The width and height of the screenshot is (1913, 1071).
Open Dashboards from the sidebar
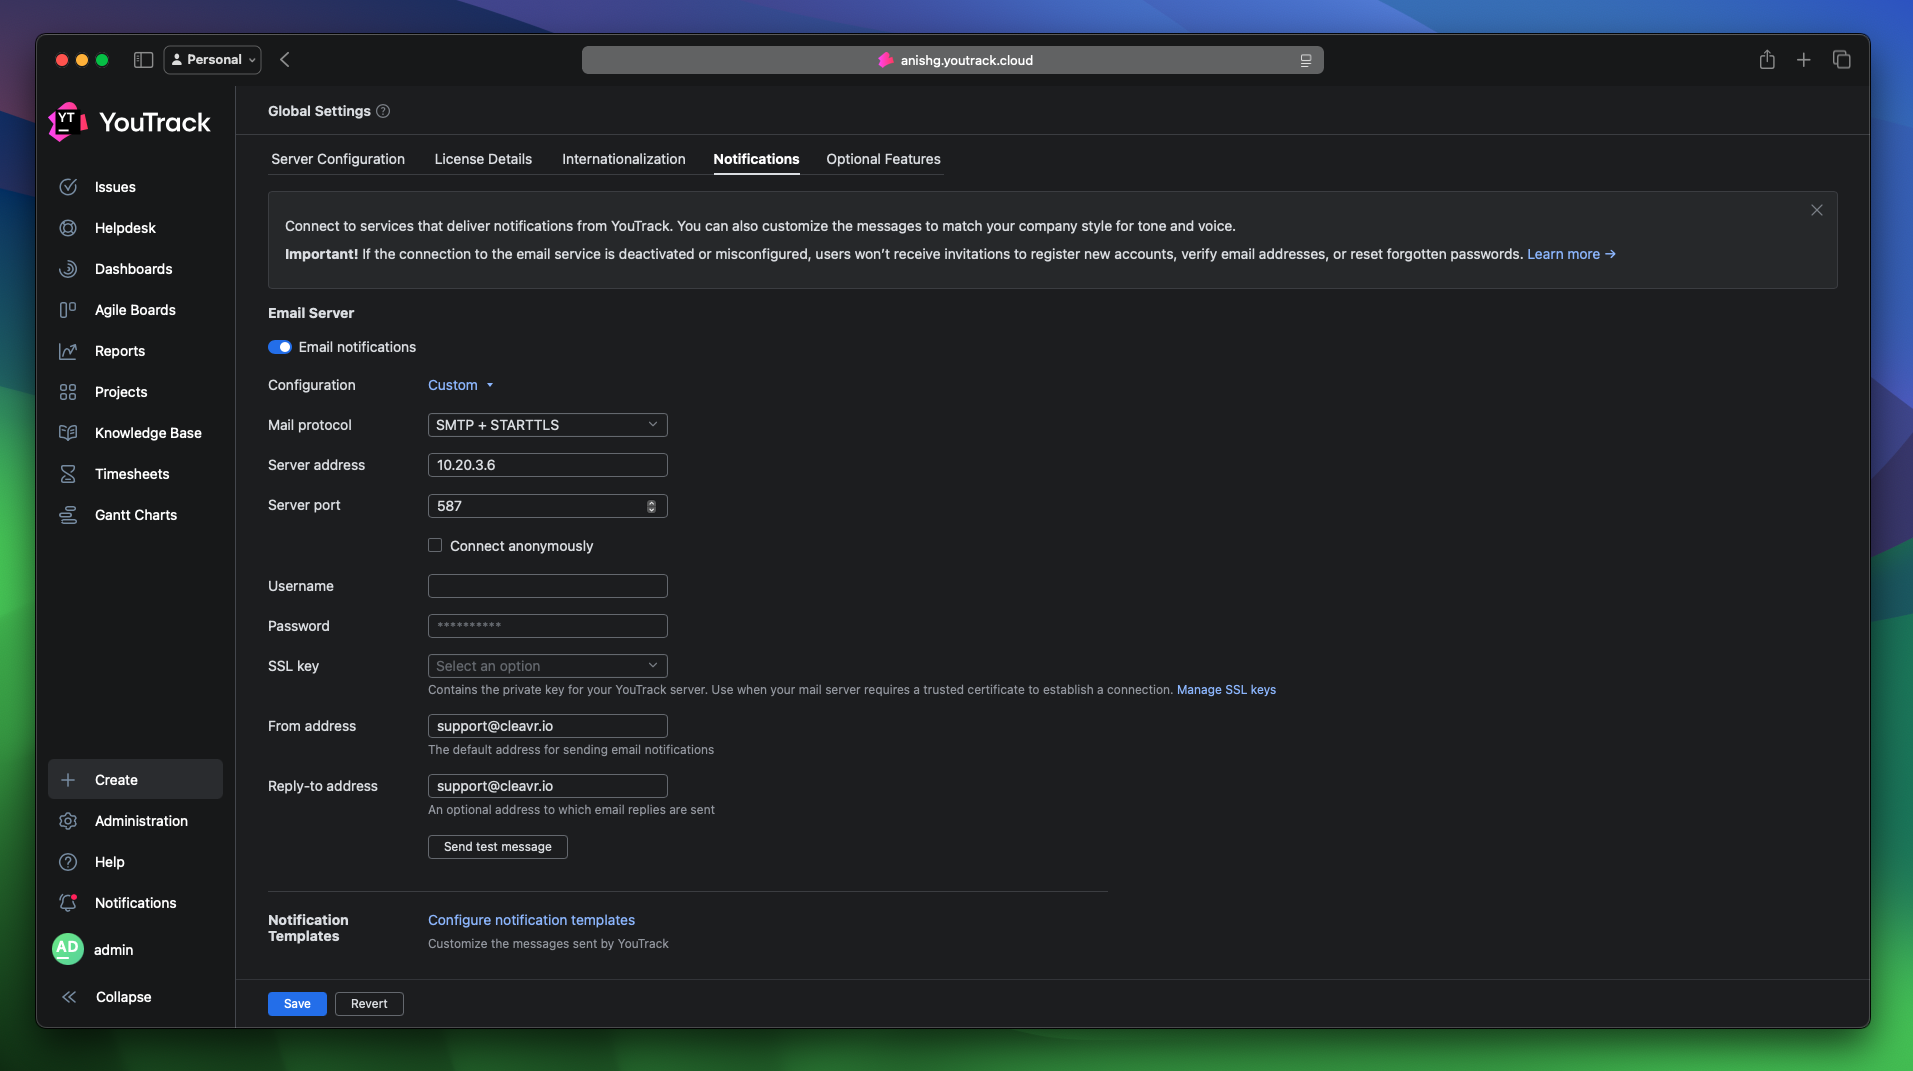pyautogui.click(x=133, y=269)
